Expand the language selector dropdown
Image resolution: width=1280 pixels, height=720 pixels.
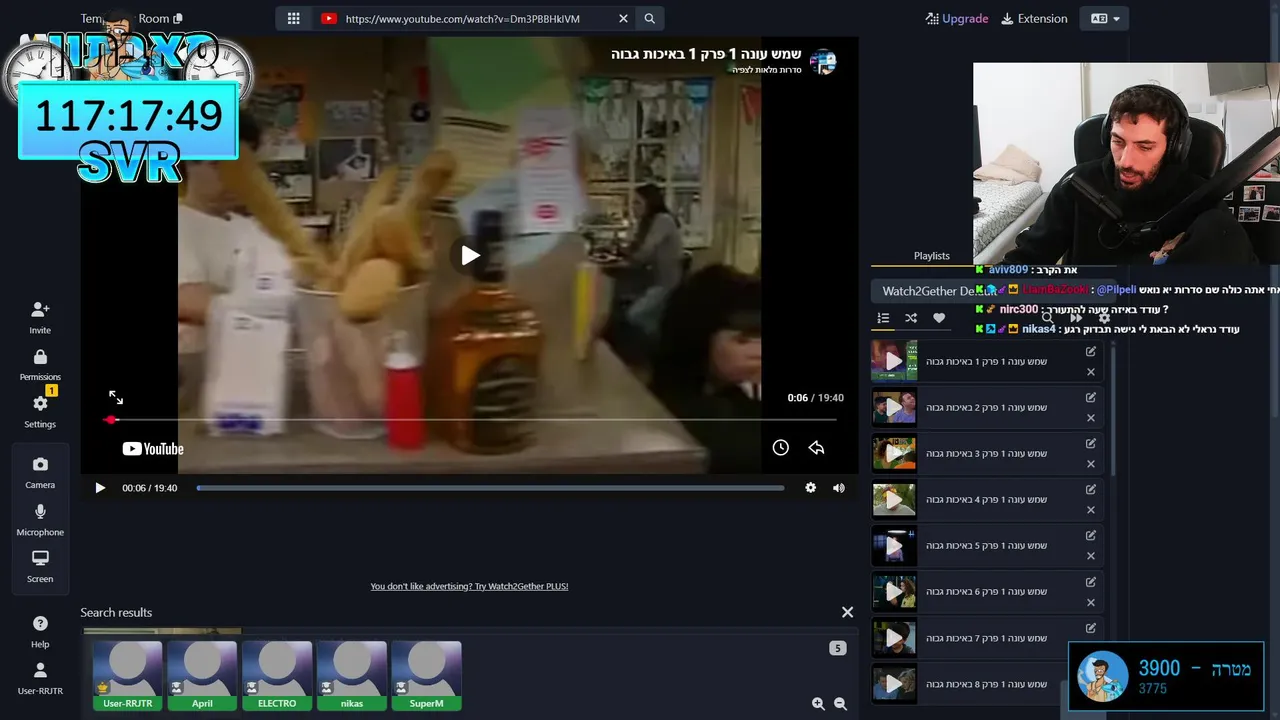click(1105, 18)
